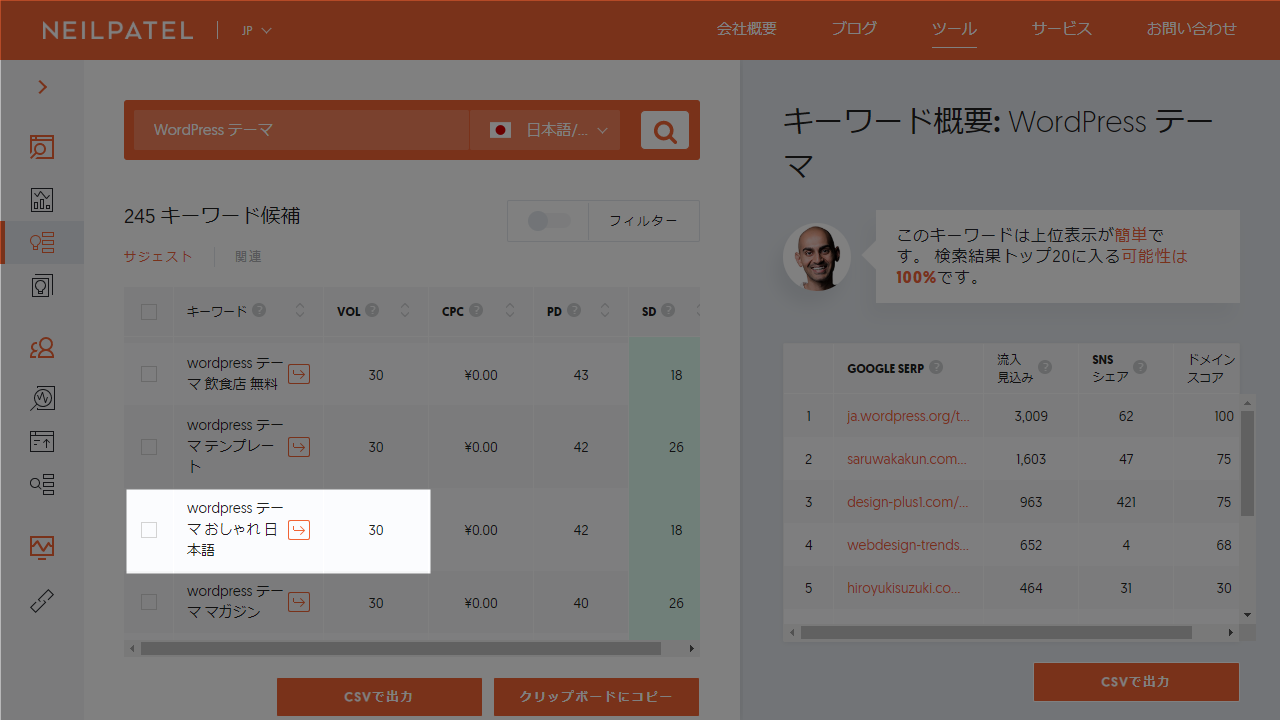Click scroll-down arrow of SERP table
Viewport: 1280px width, 720px height.
pos(1247,614)
